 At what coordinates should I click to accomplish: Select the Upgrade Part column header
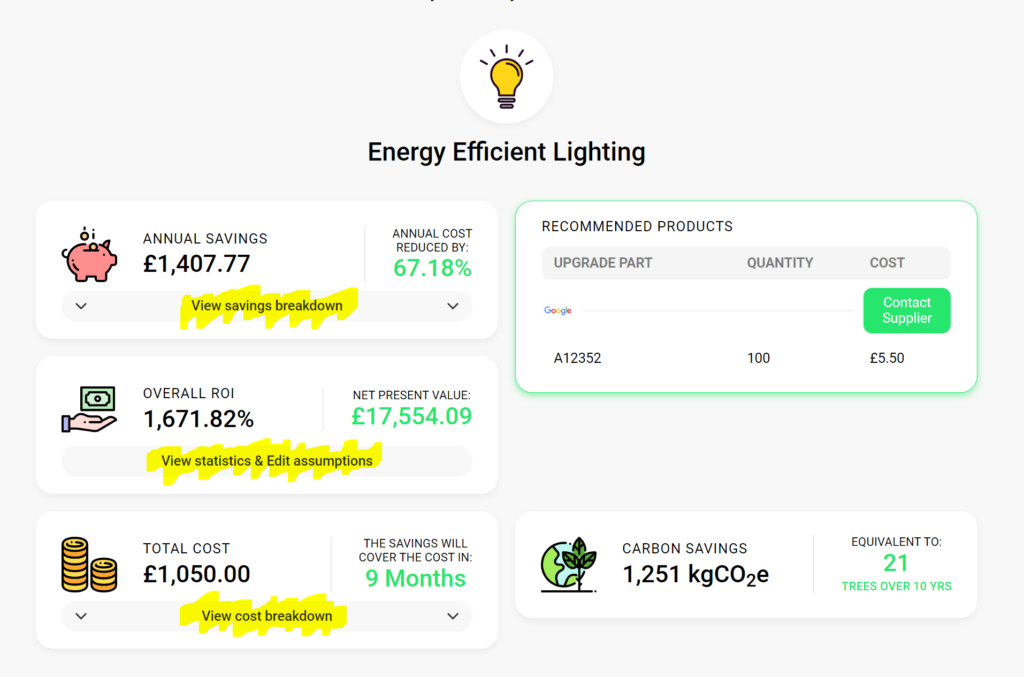click(x=603, y=263)
